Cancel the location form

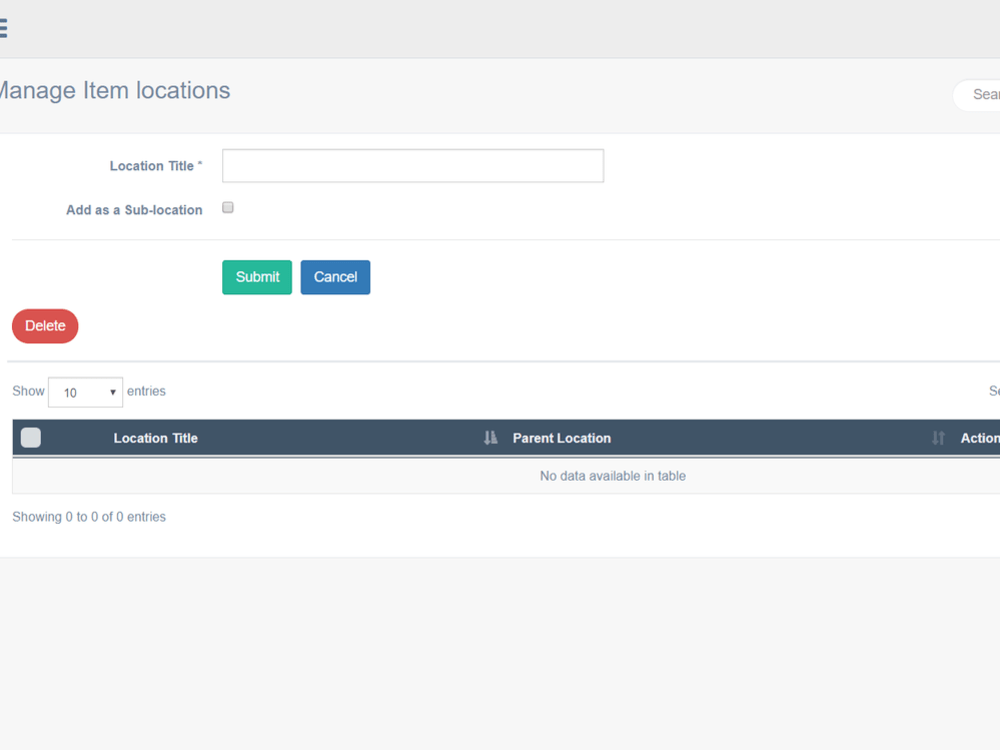[x=335, y=277]
